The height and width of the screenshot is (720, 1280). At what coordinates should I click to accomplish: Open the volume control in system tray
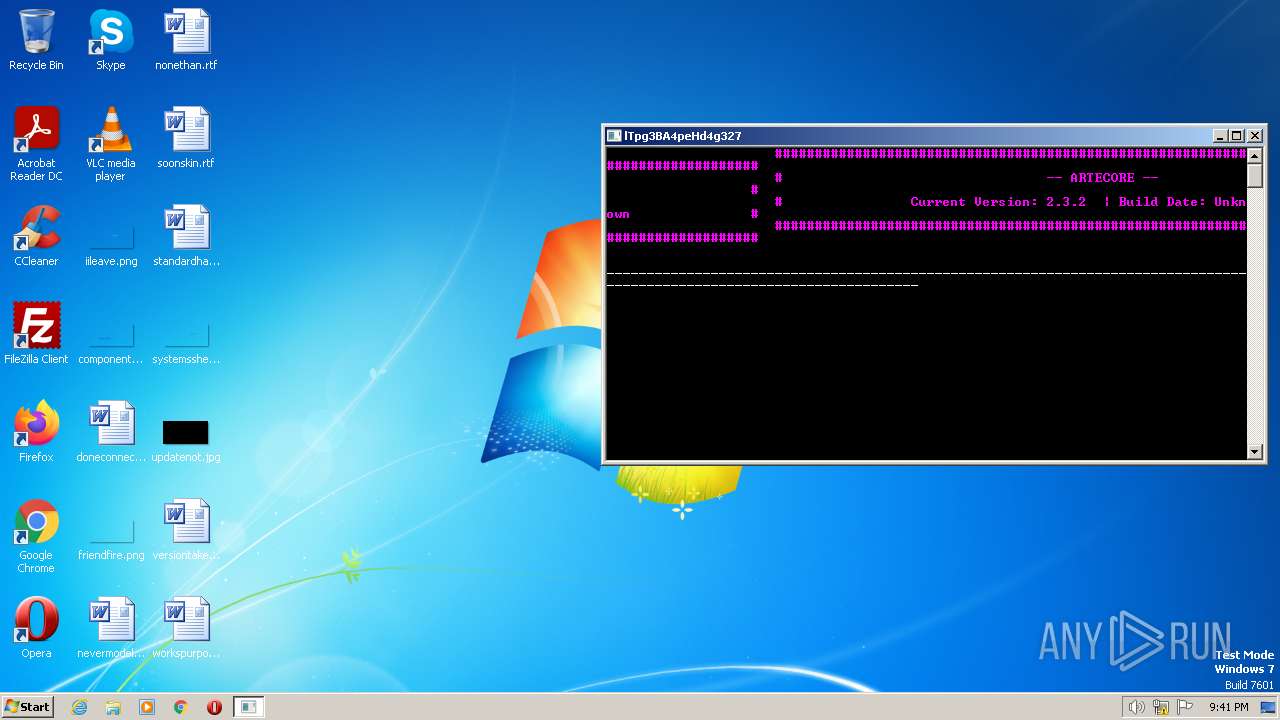click(x=1136, y=707)
